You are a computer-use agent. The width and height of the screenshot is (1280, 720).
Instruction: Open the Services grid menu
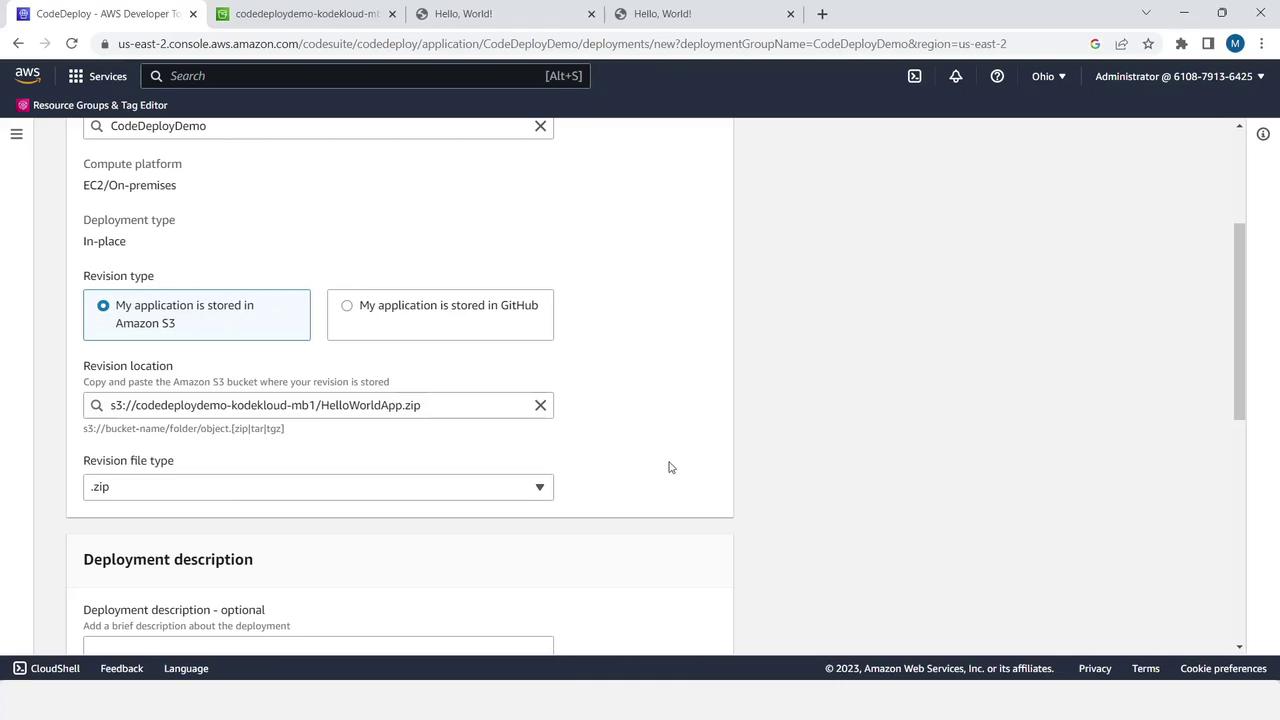(76, 76)
